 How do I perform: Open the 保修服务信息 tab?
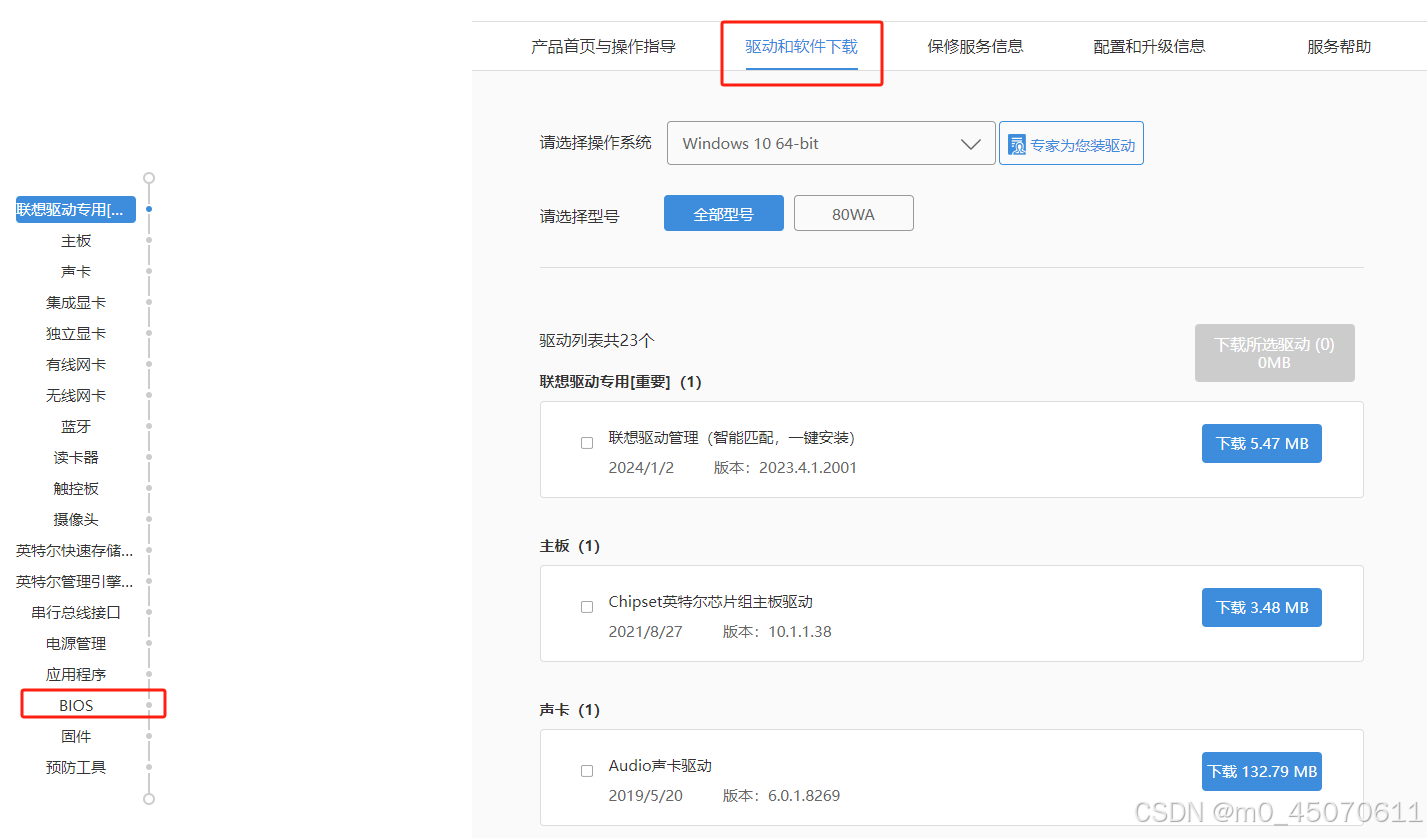point(975,47)
